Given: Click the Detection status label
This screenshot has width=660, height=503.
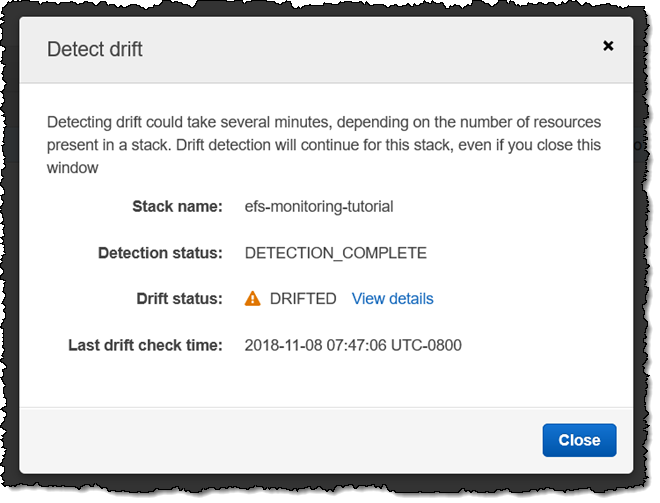Looking at the screenshot, I should click(160, 253).
